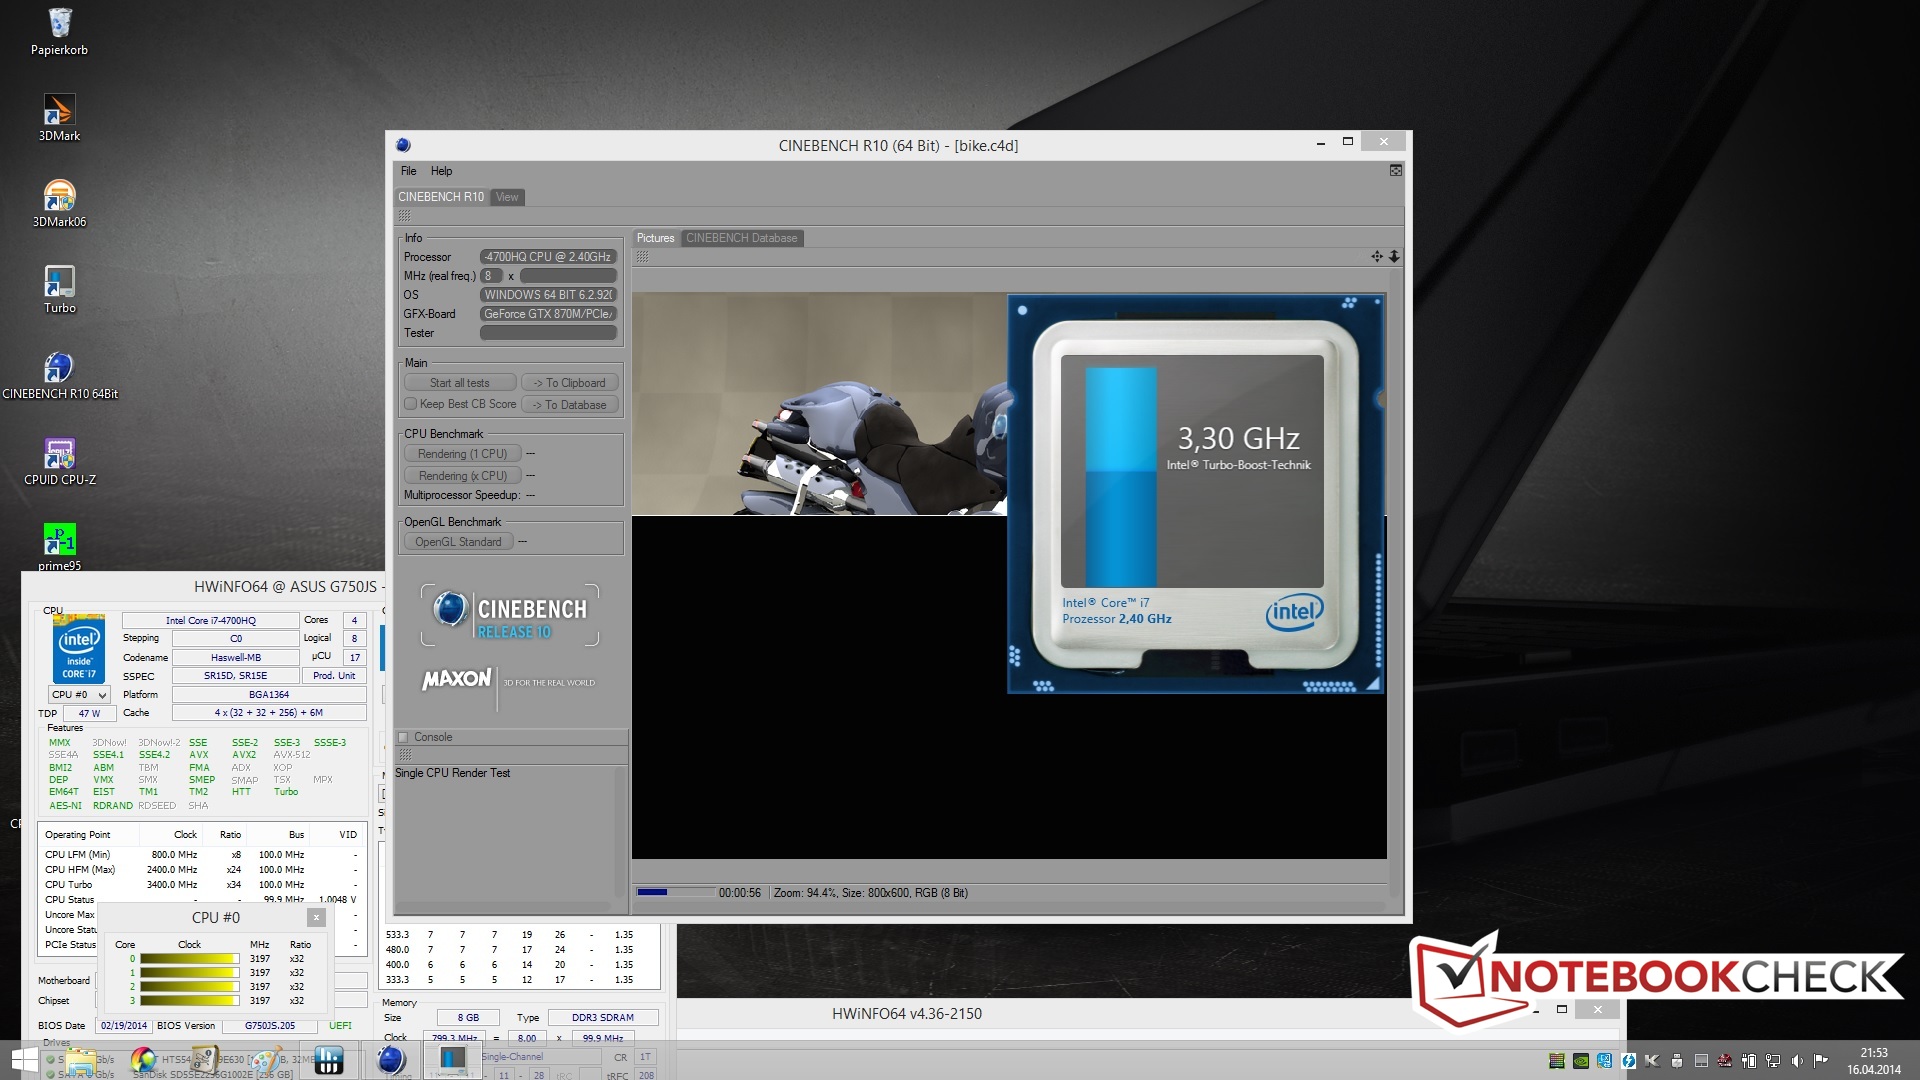1920x1080 pixels.
Task: Click the Core 0 clock bar
Action: [189, 958]
